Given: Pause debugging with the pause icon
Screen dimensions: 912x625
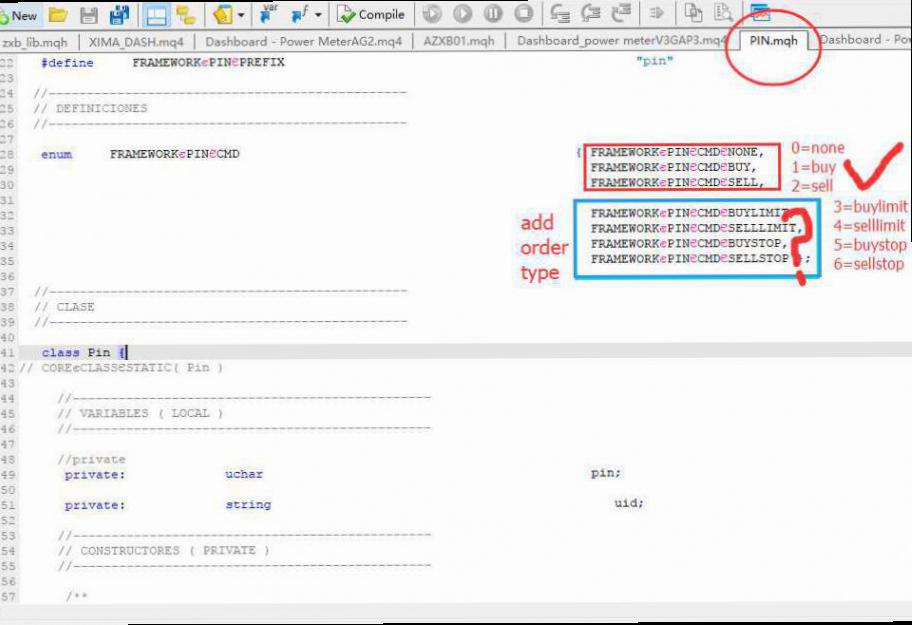Looking at the screenshot, I should (493, 15).
